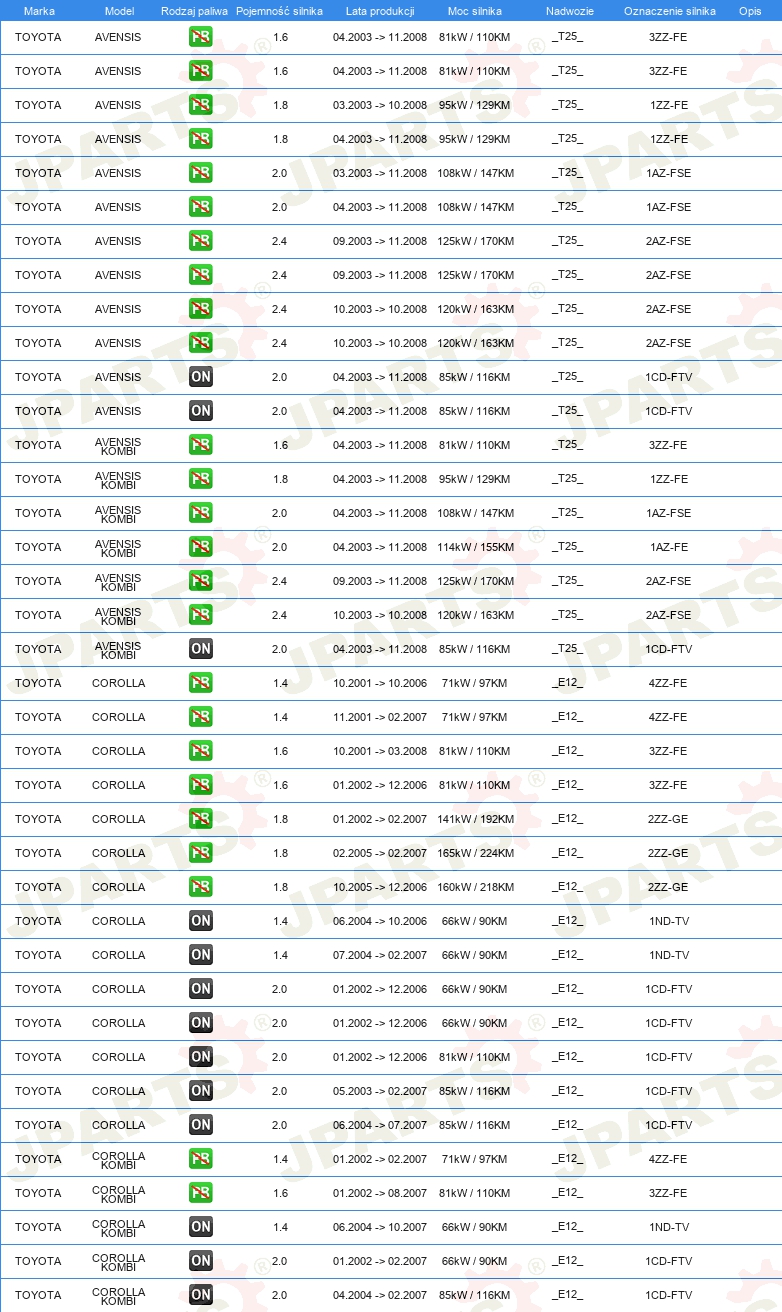Select production dates 06.2004 -> 07.2007
Viewport: 782px width, 1312px height.
(x=380, y=1125)
